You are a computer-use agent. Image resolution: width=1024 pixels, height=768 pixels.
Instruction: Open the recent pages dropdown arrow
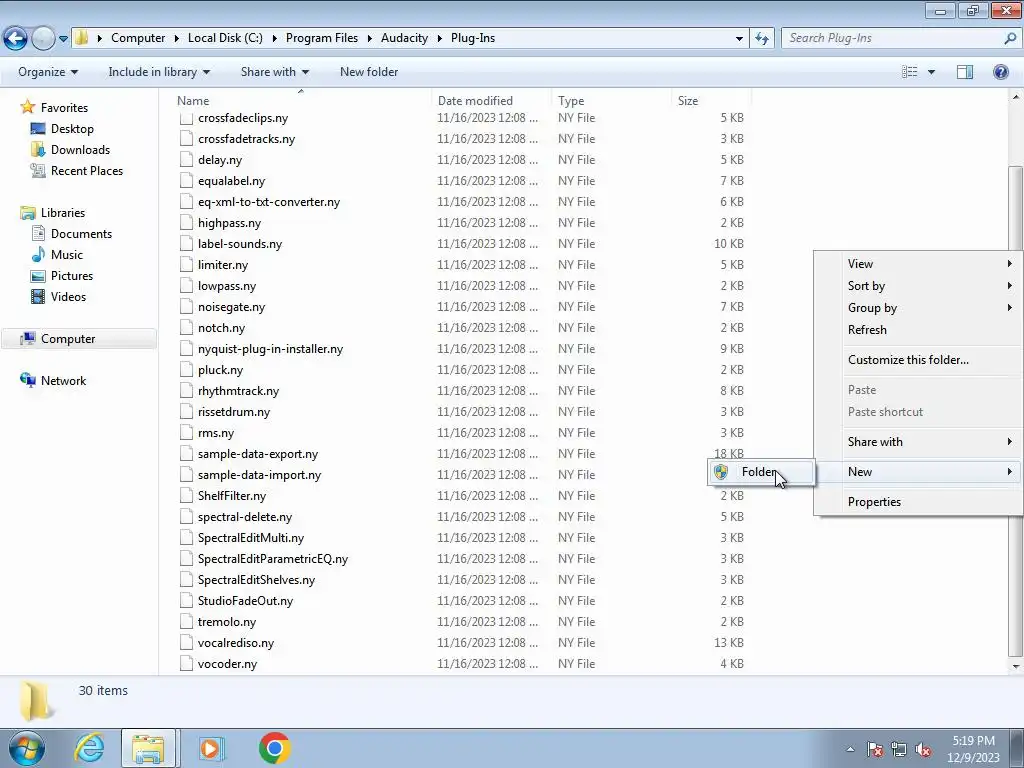click(x=63, y=39)
